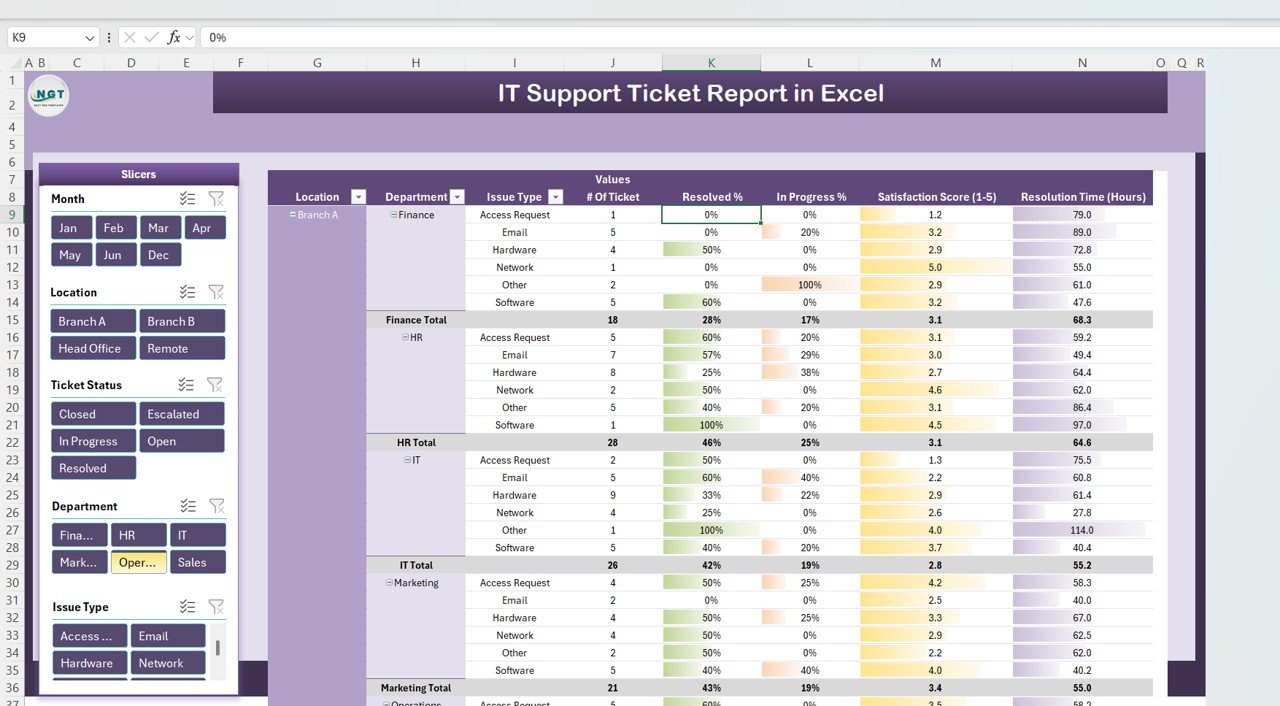Viewport: 1280px width, 706px height.
Task: Clear the filter on the Month slicer
Action: click(216, 199)
